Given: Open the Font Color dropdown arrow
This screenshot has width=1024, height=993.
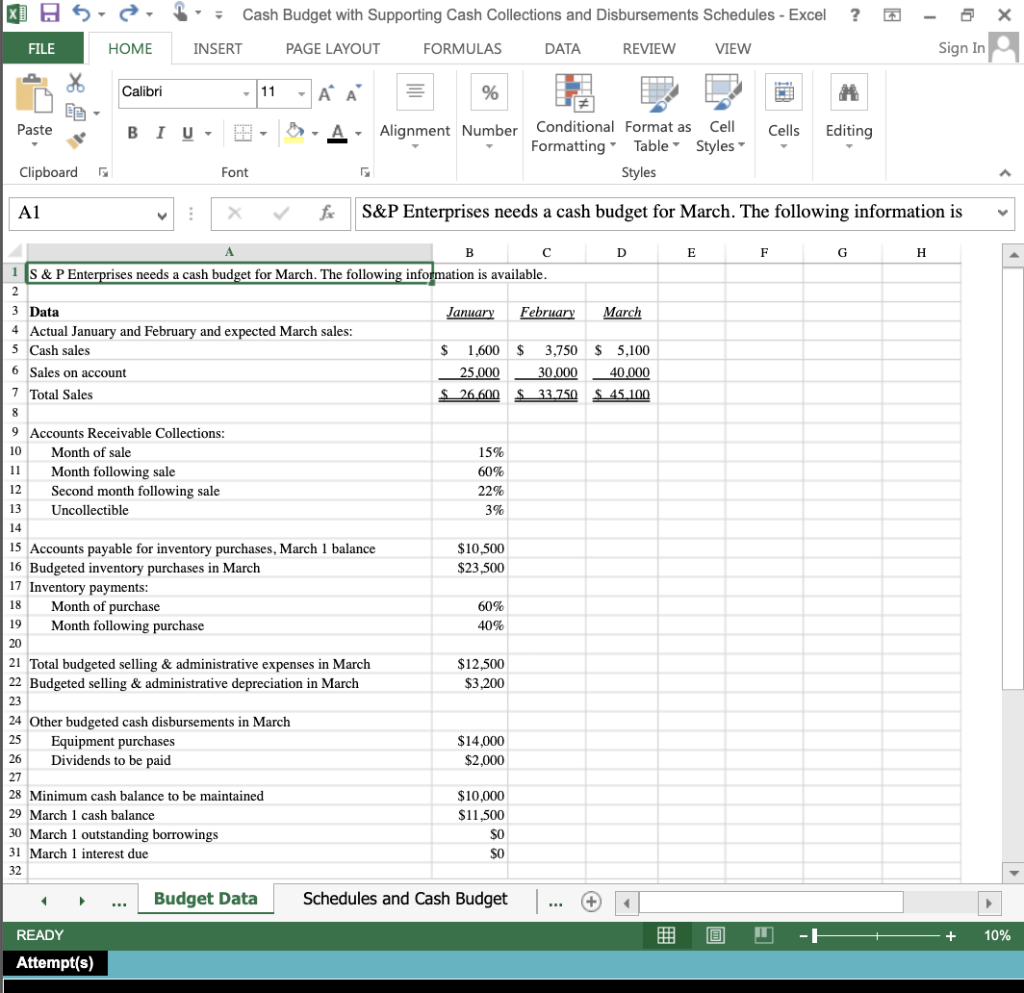Looking at the screenshot, I should click(358, 134).
